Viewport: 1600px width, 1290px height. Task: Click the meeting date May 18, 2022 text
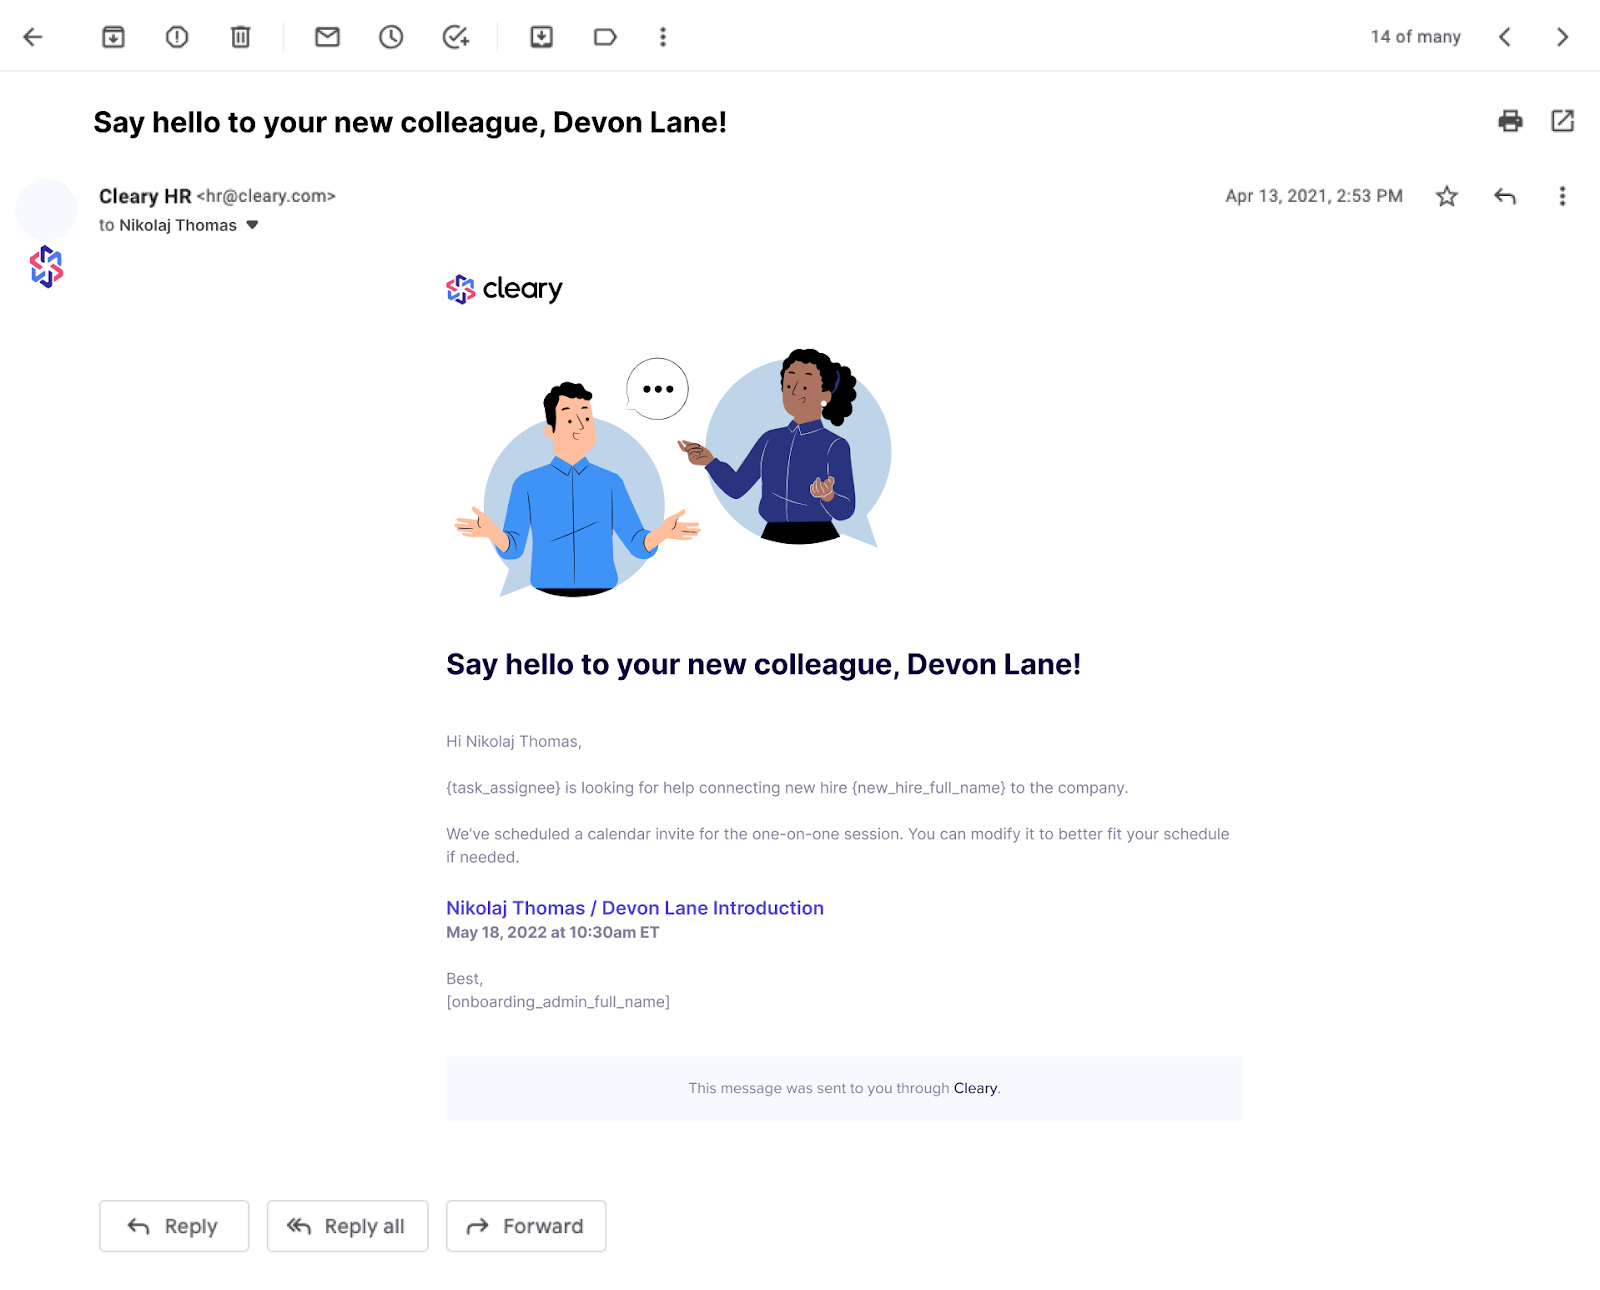[553, 932]
